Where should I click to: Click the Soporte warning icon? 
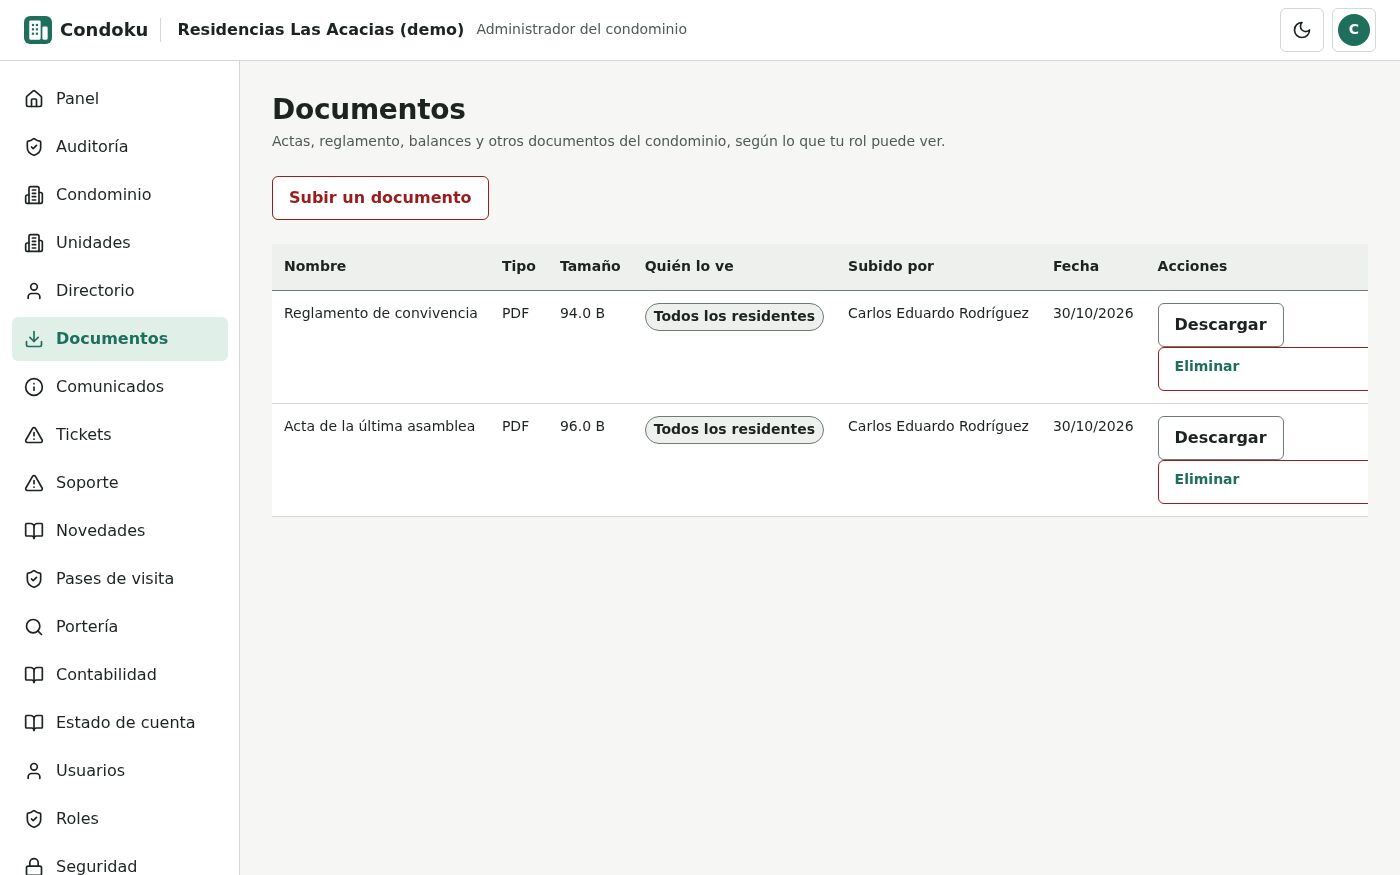(34, 483)
